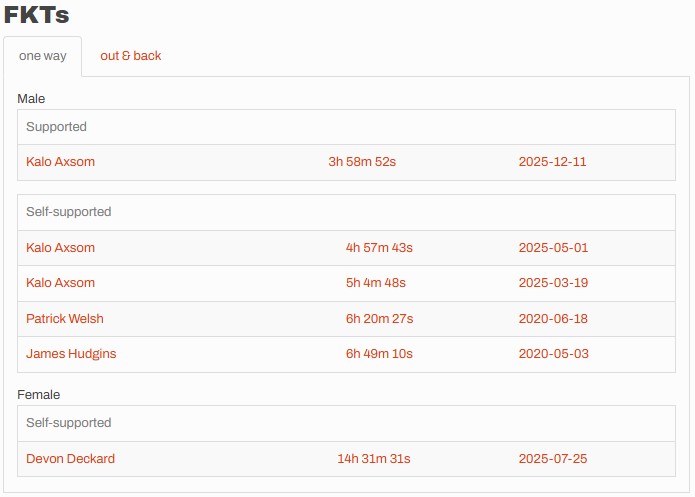Open Devon Deckard's profile link
695x497 pixels.
[71, 459]
